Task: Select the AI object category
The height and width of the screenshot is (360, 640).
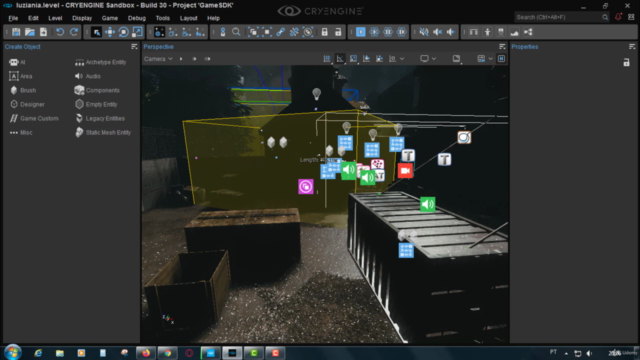Action: [x=18, y=62]
